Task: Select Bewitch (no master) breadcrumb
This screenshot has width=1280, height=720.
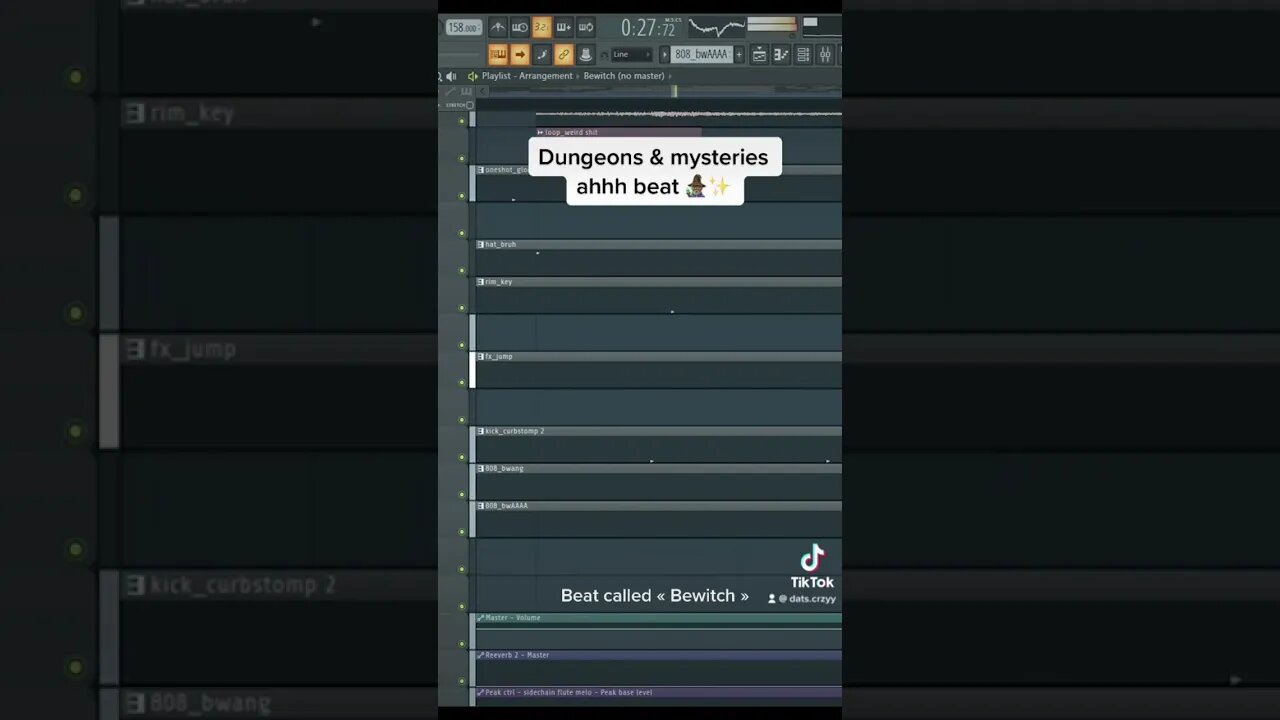Action: click(624, 76)
